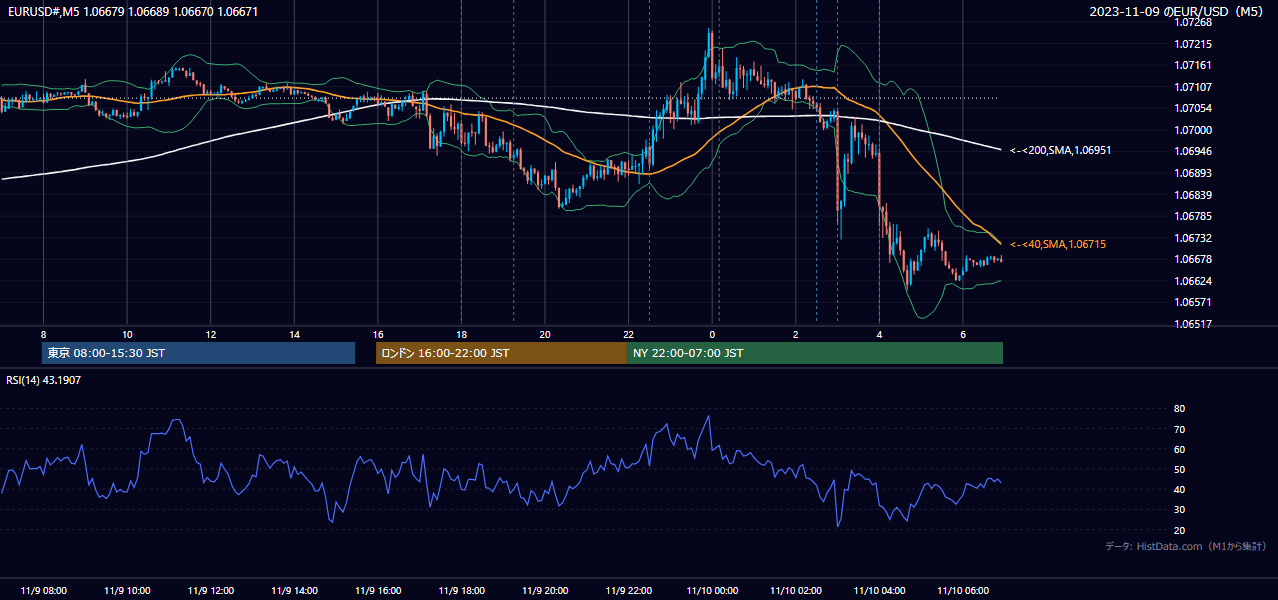Click price axis value 1.07161
The height and width of the screenshot is (600, 1278).
coord(1194,66)
